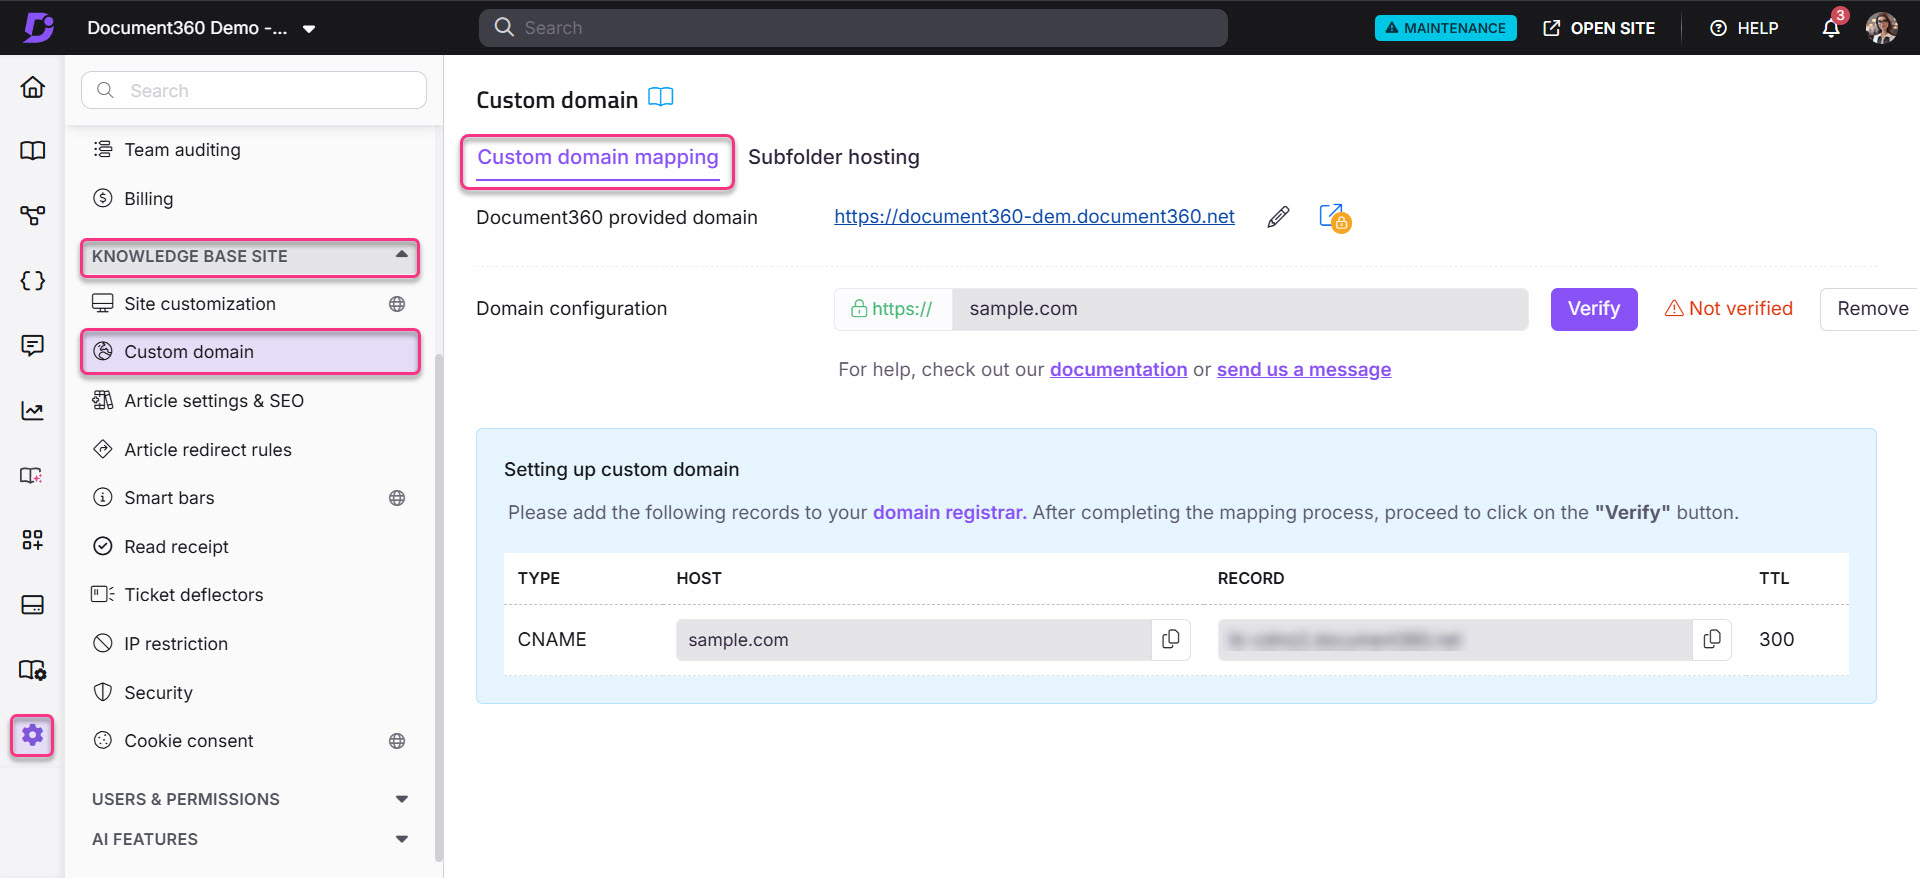Open the notifications bell
The height and width of the screenshot is (878, 1920).
click(x=1830, y=28)
